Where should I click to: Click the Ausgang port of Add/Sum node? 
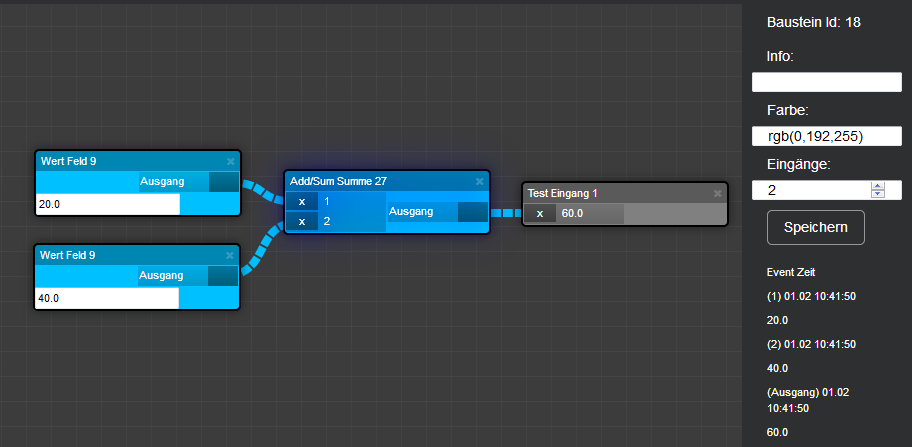point(473,212)
